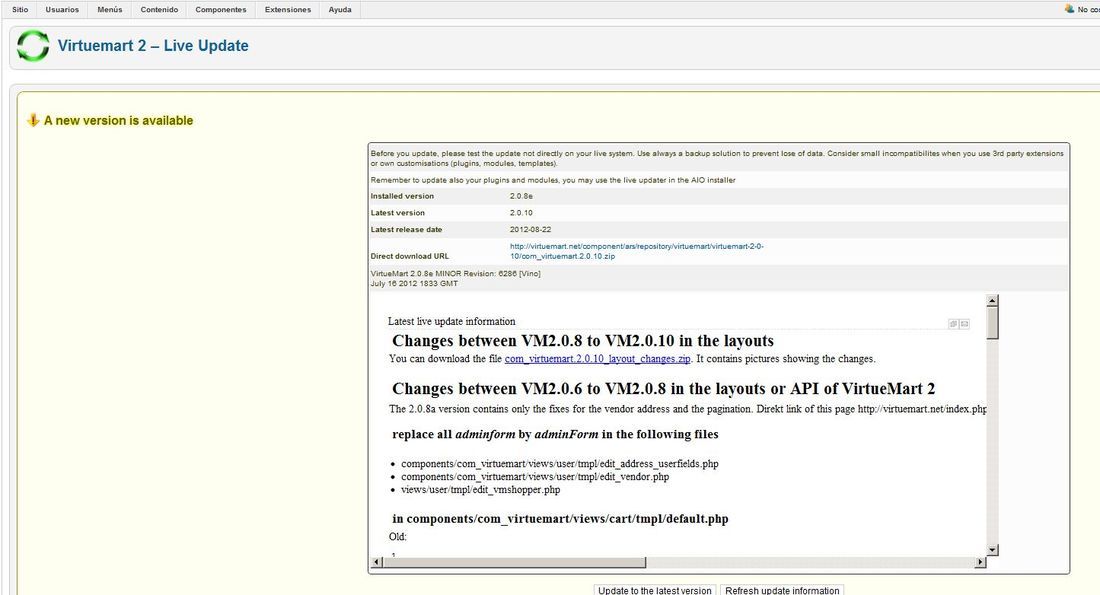Click the new version warning icon

point(33,121)
